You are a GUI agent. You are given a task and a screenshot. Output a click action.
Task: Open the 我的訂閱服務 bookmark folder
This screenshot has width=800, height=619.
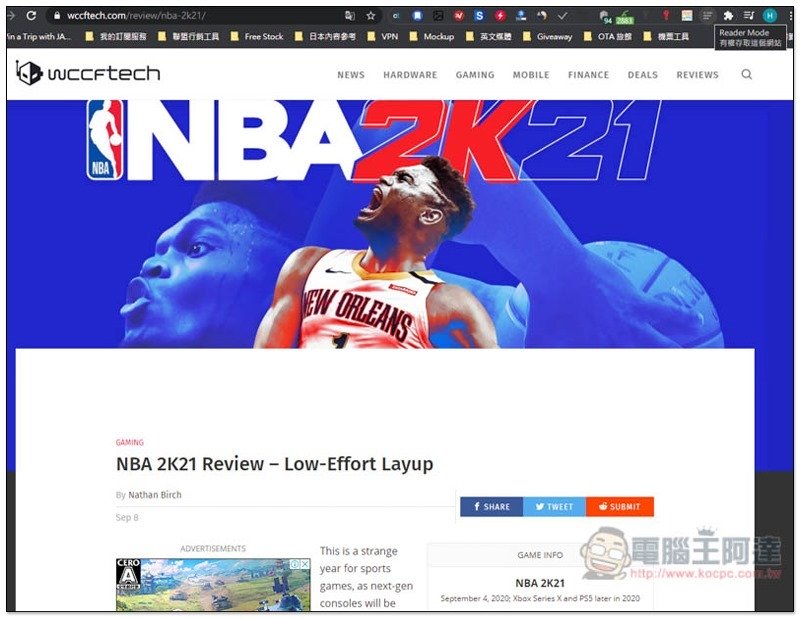[x=116, y=37]
